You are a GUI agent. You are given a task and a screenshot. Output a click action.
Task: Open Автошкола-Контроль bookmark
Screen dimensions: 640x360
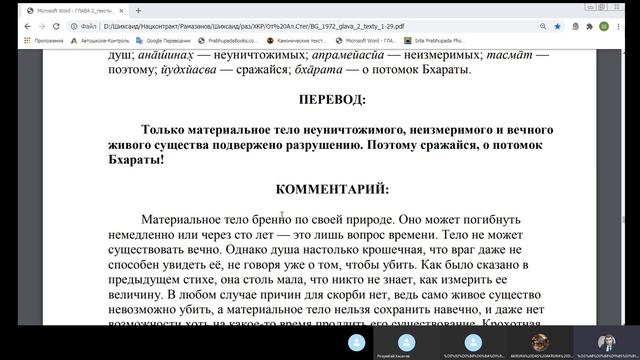[100, 40]
